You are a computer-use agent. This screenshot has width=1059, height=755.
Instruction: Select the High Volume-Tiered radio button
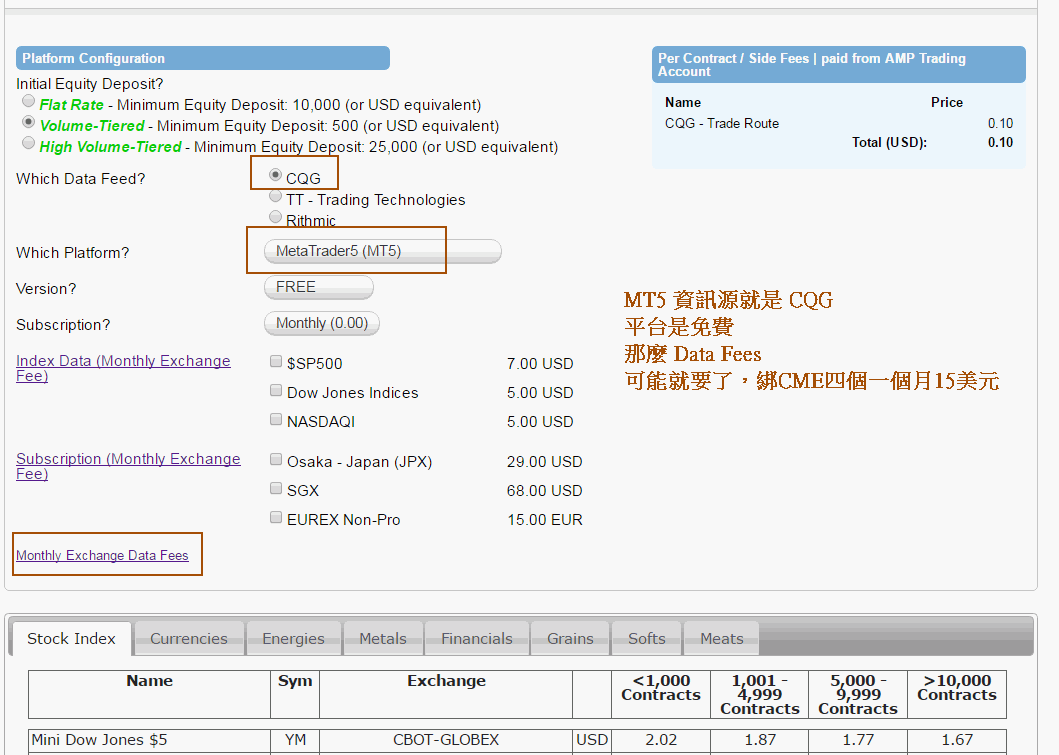tap(28, 142)
